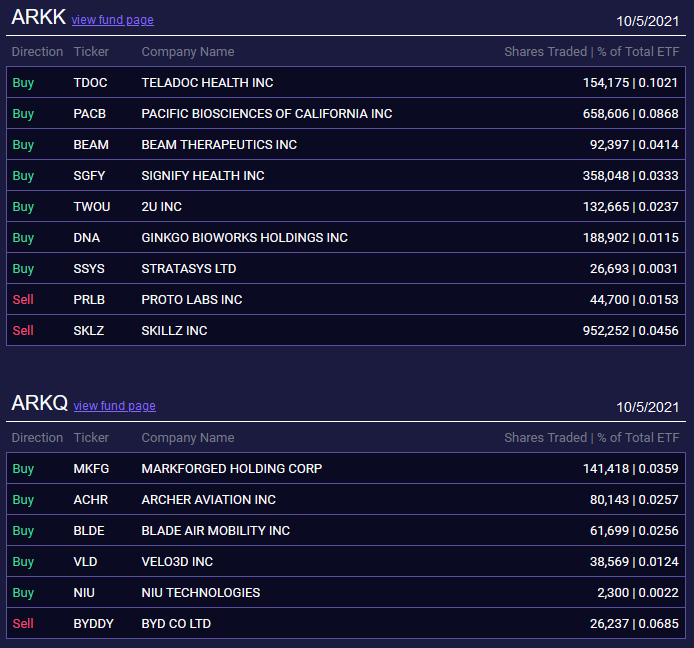Select GINKGO BIOWORKS HOLDINGS INC
694x648 pixels.
244,238
